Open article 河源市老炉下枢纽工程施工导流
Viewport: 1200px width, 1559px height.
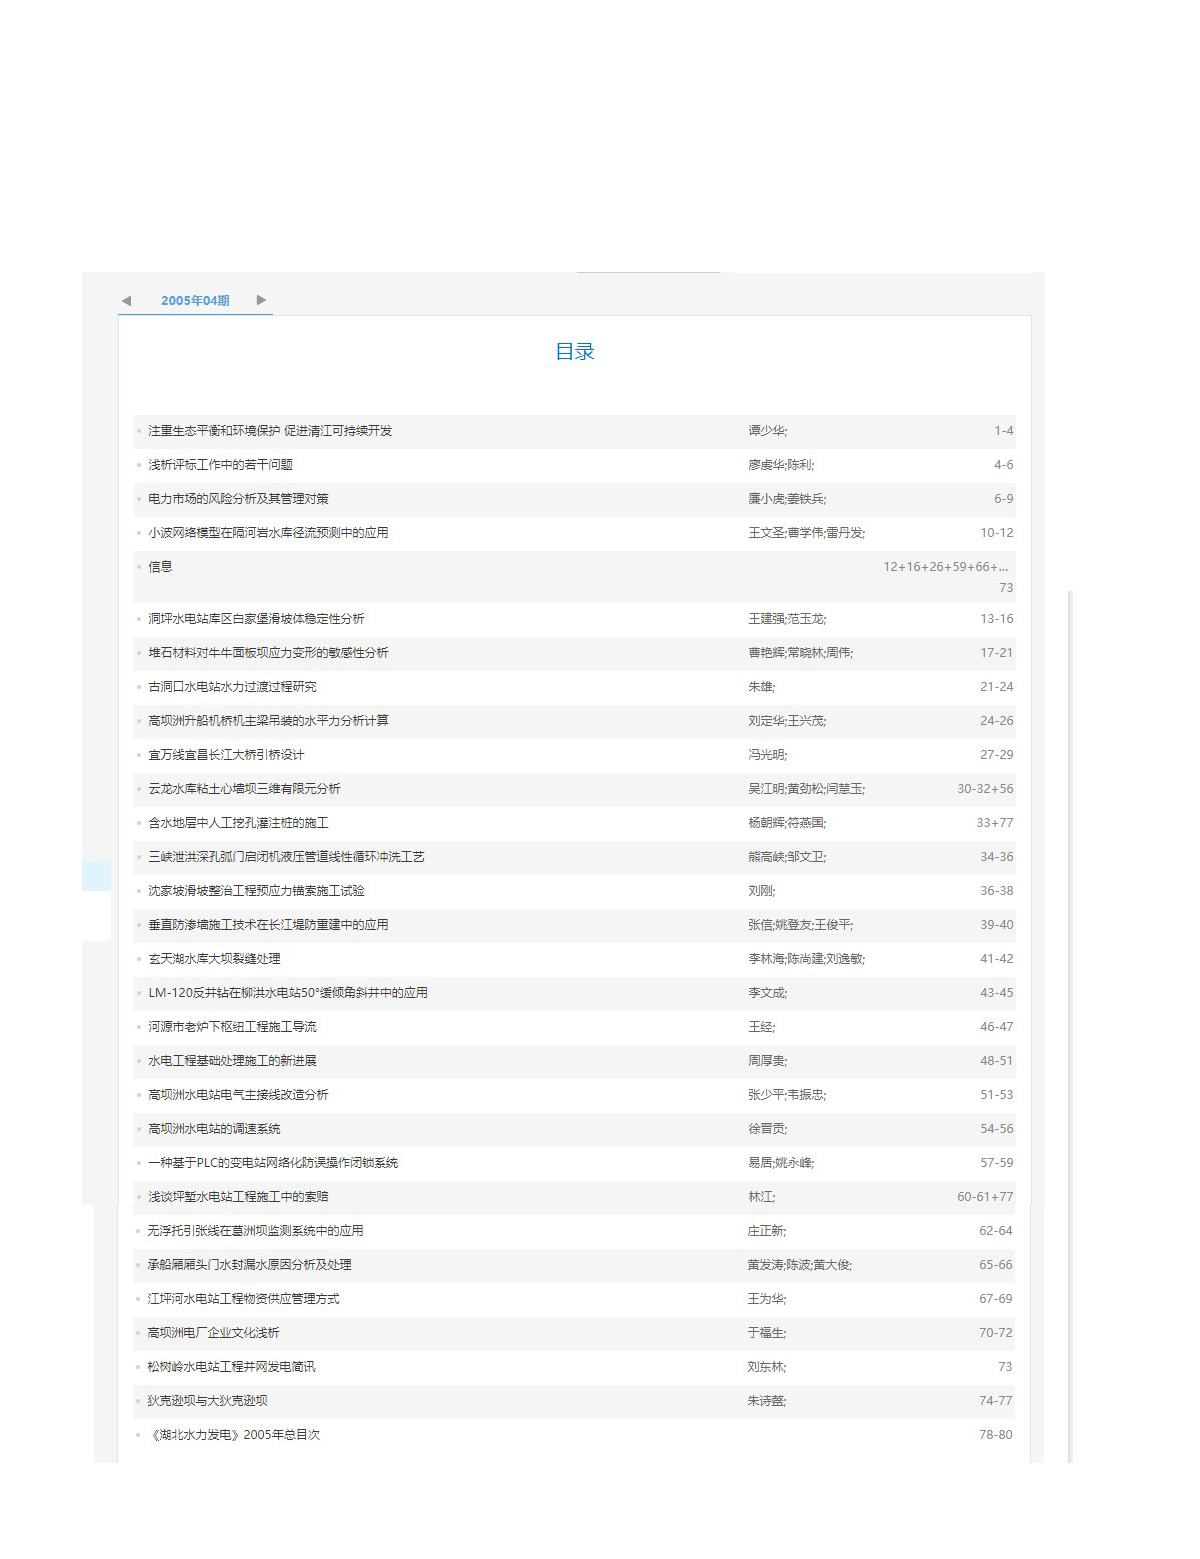[x=232, y=1027]
